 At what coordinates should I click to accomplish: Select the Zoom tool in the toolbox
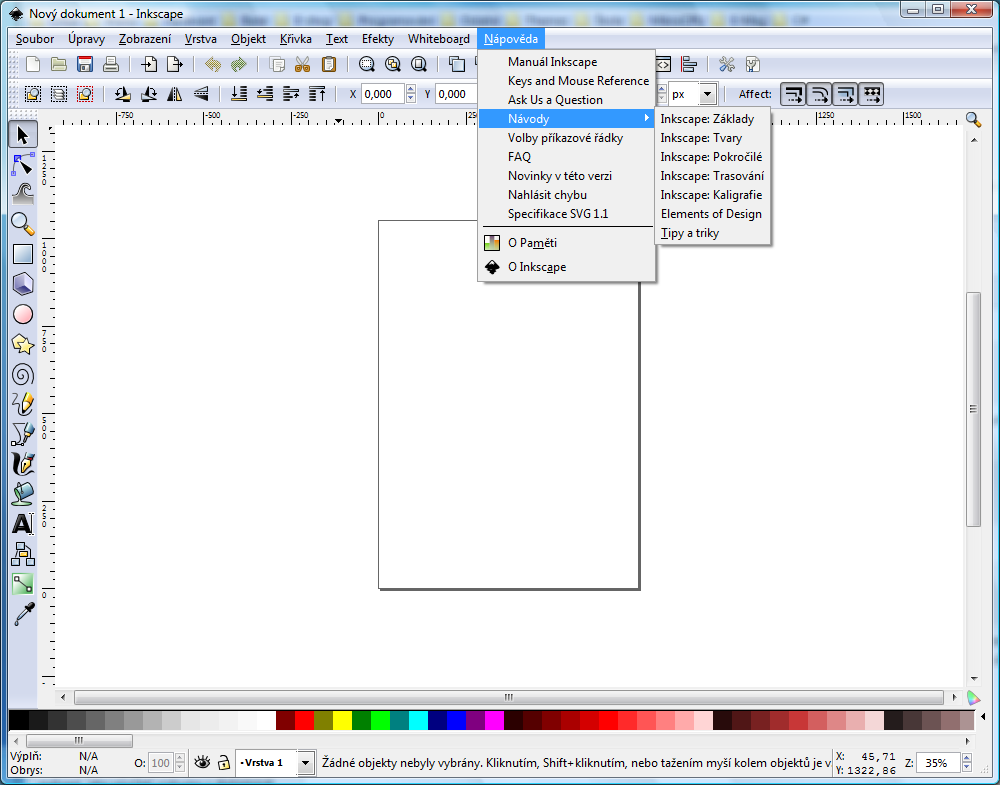(x=23, y=224)
